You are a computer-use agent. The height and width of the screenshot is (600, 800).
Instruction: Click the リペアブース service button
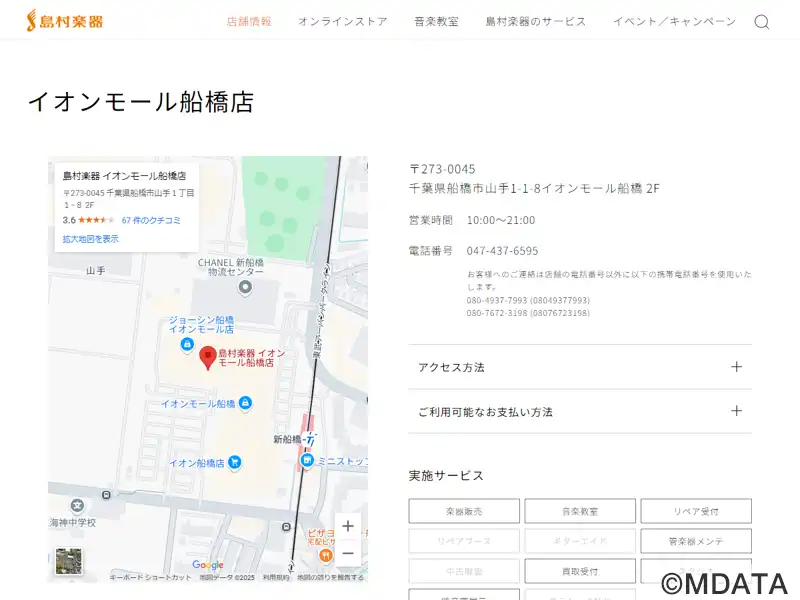(x=464, y=541)
